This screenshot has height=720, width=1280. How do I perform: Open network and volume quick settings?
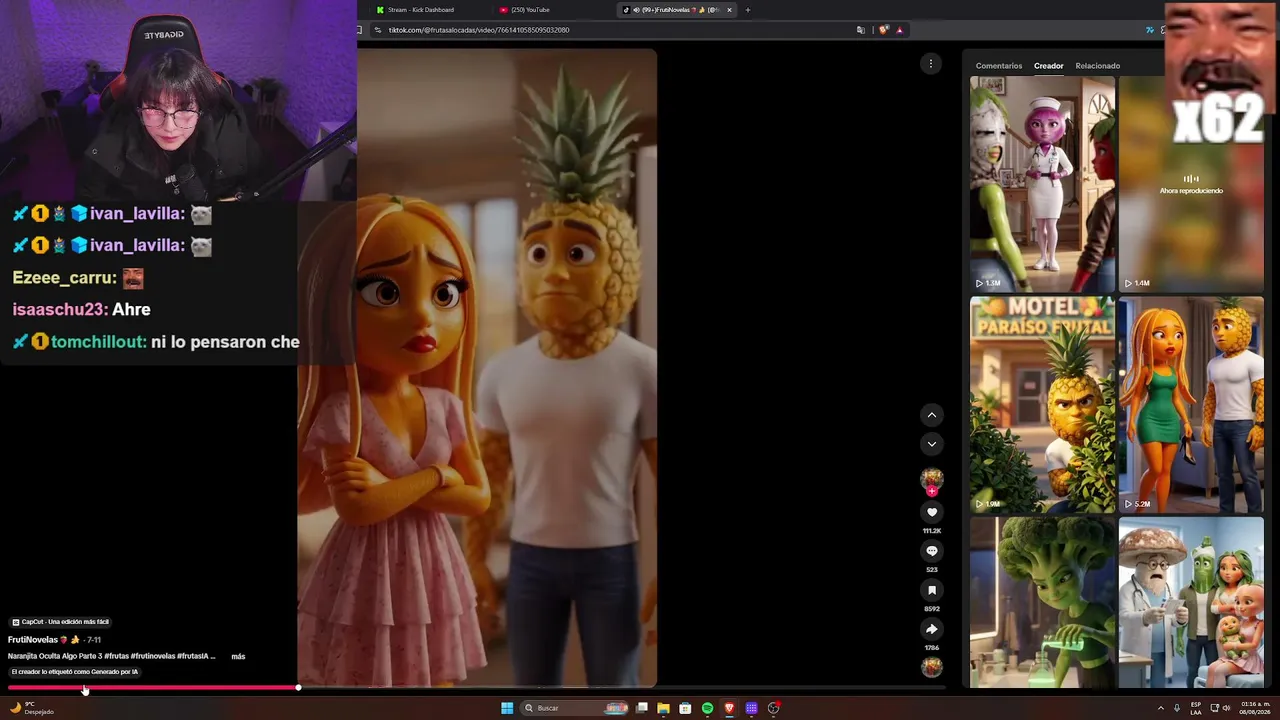pyautogui.click(x=1220, y=708)
